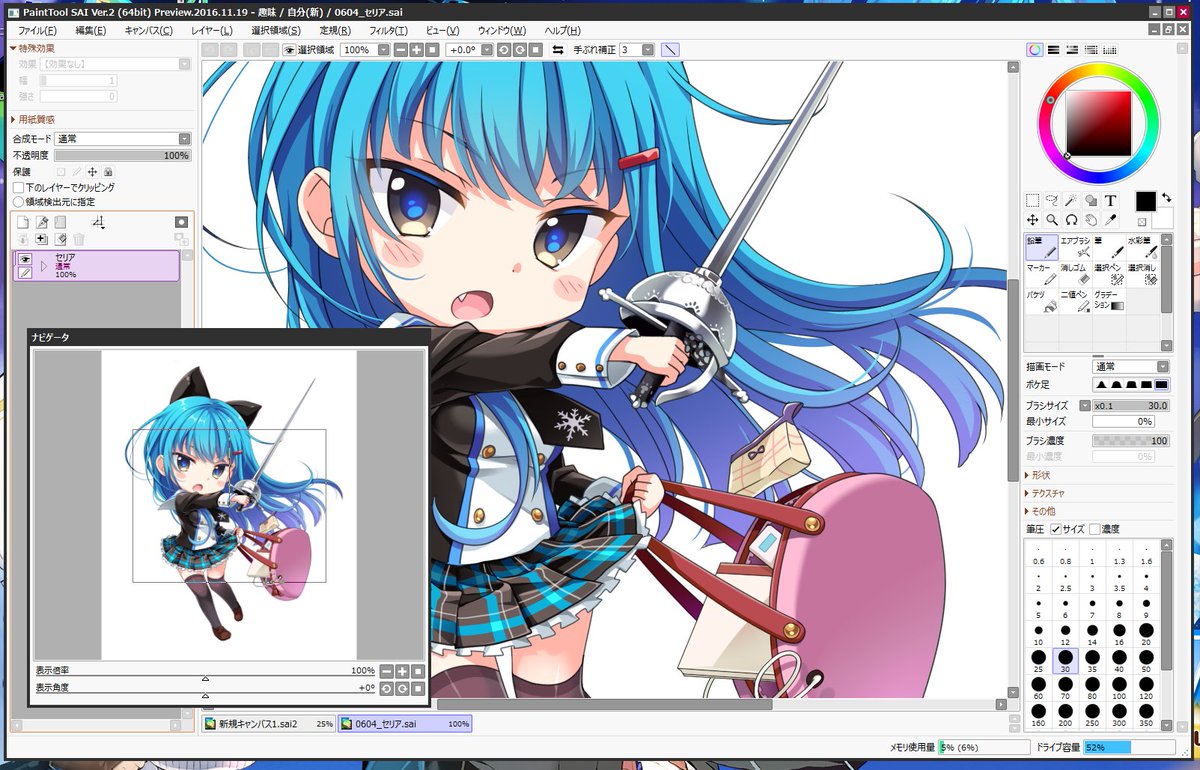
Task: Select the rotate view tool
Action: (1071, 219)
